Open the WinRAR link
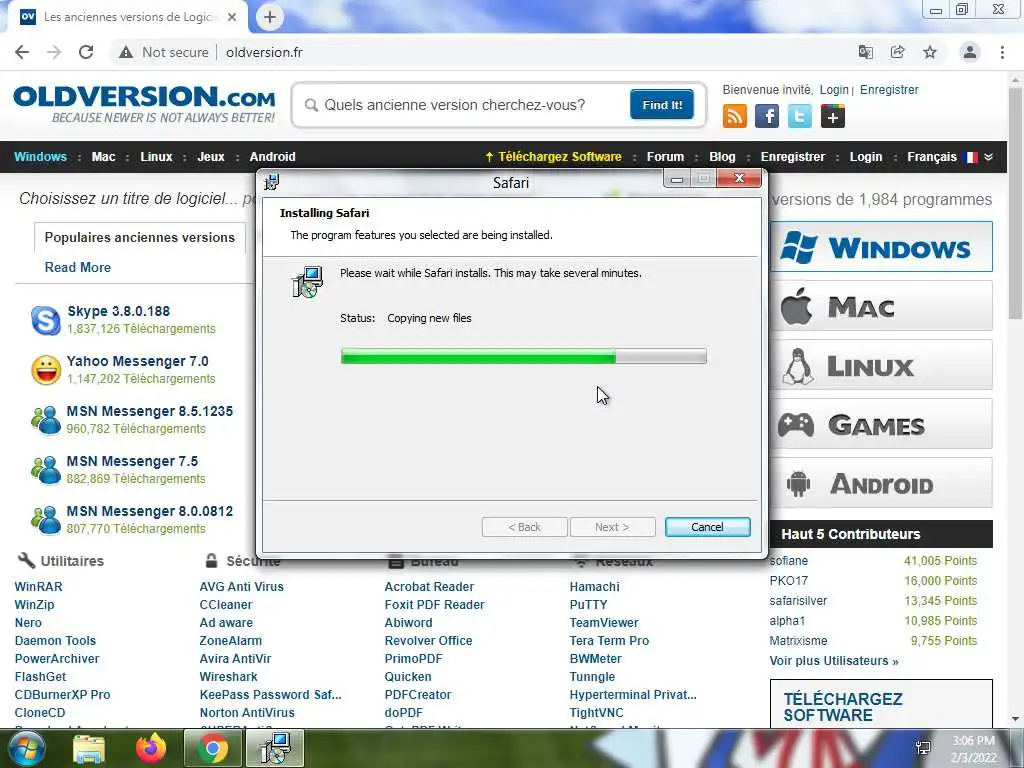 pyautogui.click(x=39, y=586)
